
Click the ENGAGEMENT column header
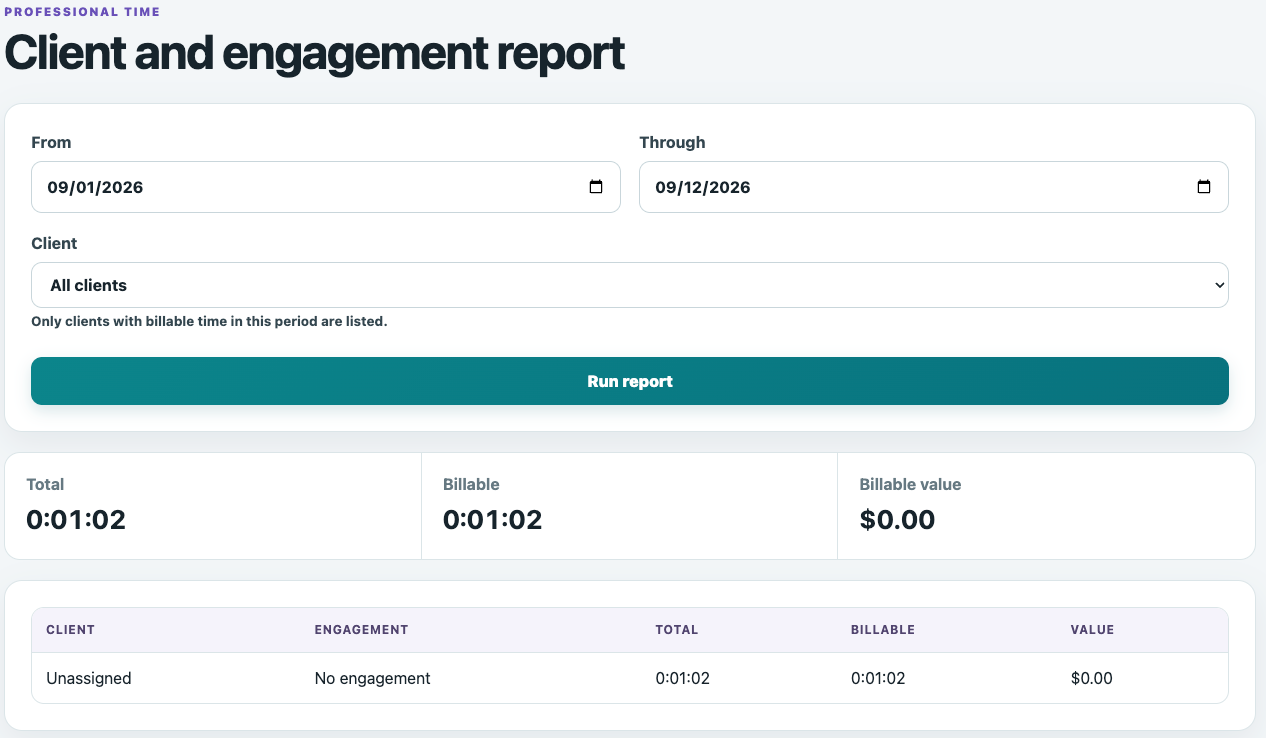tap(361, 630)
